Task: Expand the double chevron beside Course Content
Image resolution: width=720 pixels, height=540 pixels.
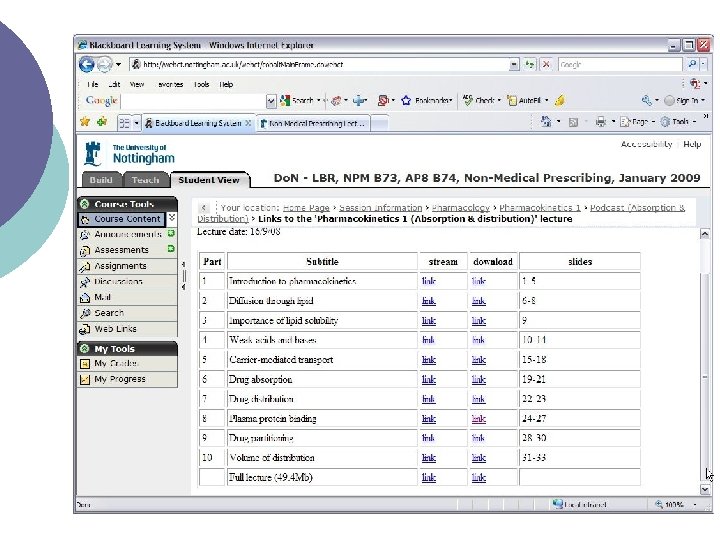Action: point(172,218)
